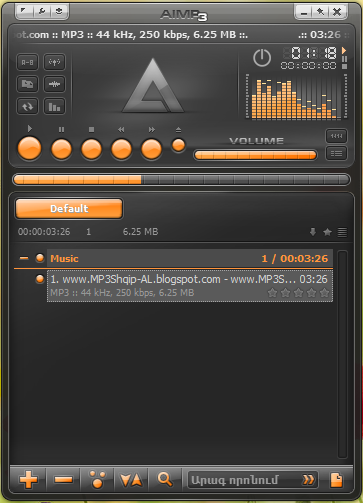Hide the playlist panel button
Viewport: 363px width, 503px height.
(336, 153)
